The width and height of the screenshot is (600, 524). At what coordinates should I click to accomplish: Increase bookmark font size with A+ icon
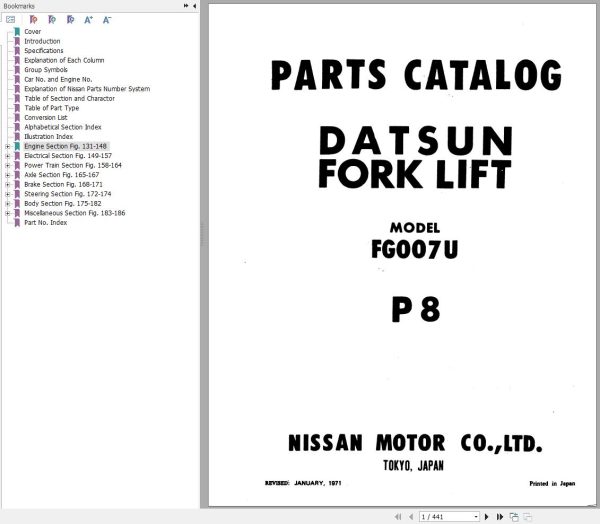coord(88,20)
